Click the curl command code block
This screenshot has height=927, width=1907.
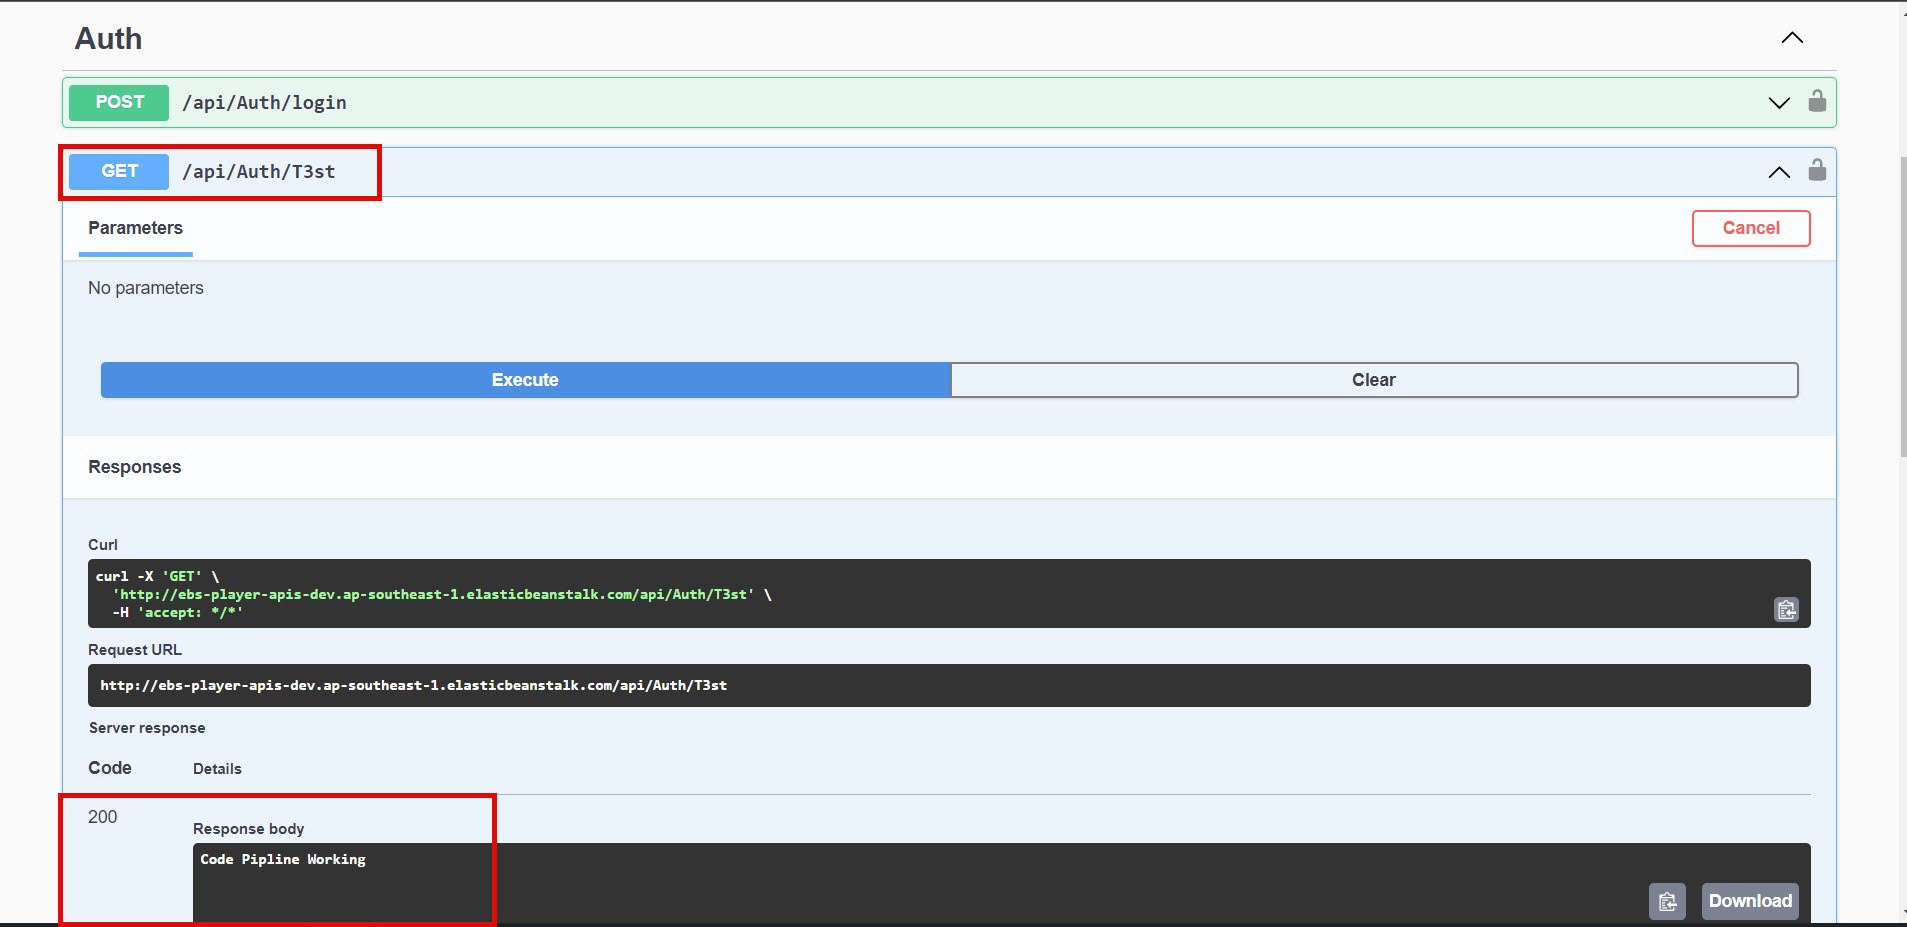coord(949,593)
